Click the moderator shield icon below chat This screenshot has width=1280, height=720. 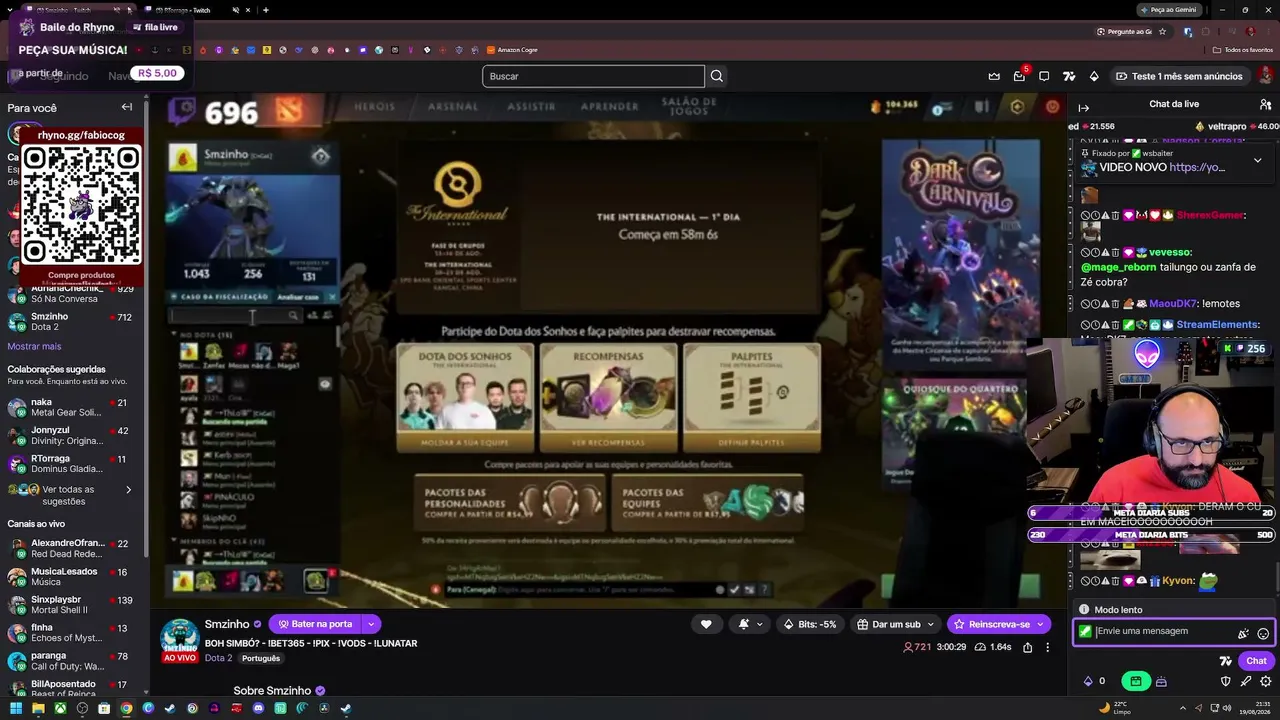point(1226,681)
